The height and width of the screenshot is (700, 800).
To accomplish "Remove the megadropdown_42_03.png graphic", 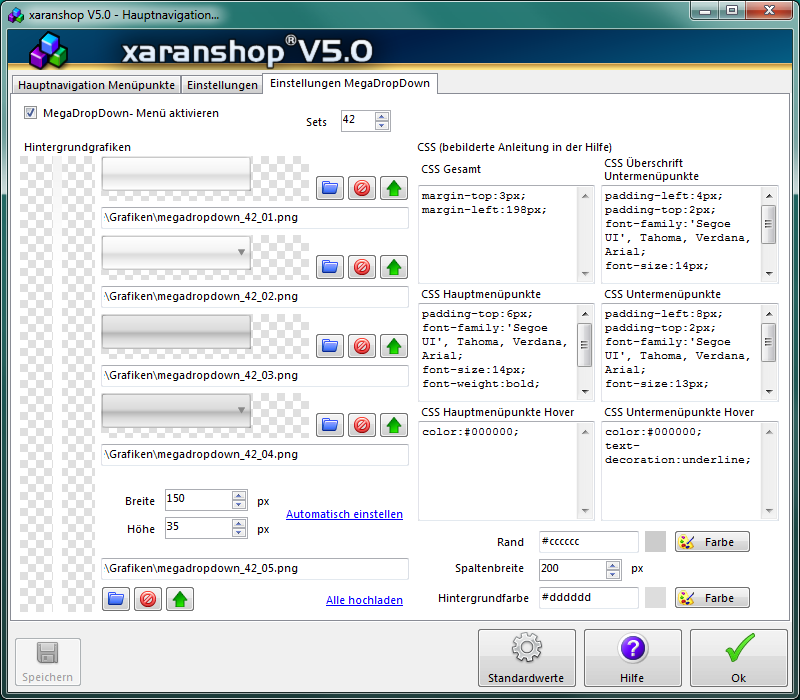I will (x=362, y=346).
